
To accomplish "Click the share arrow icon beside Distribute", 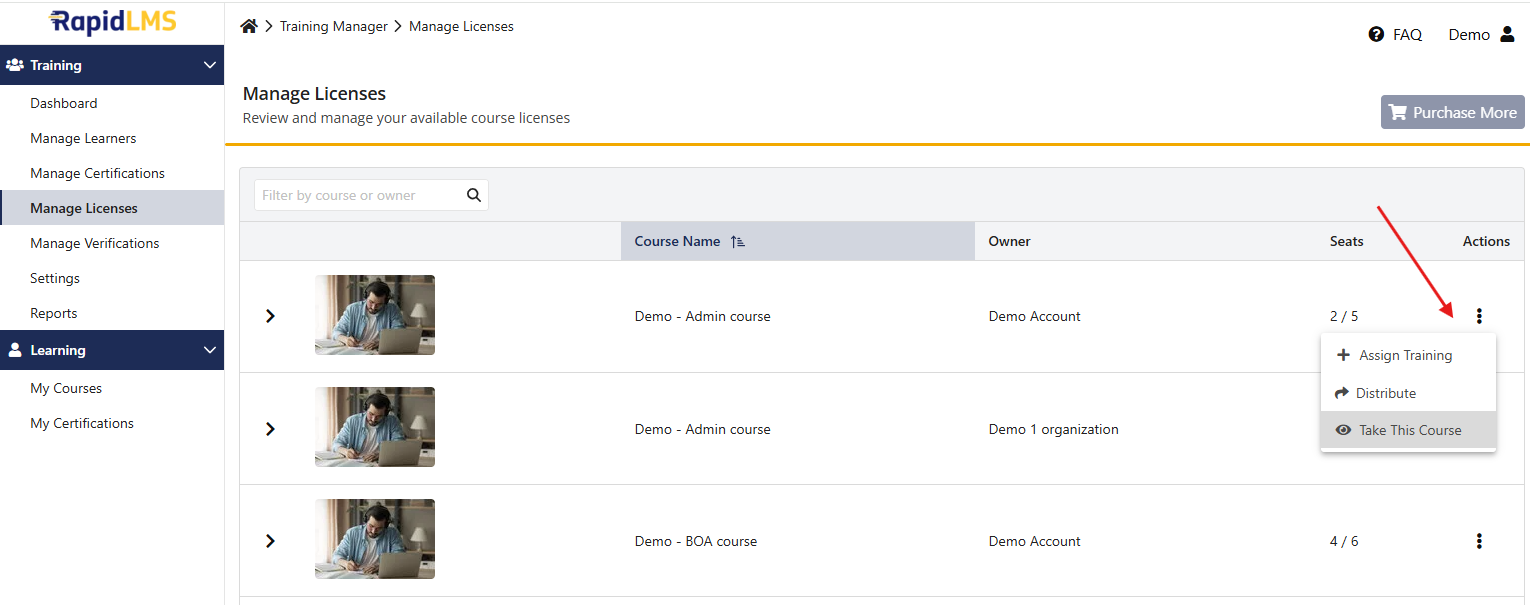I will tap(1342, 393).
